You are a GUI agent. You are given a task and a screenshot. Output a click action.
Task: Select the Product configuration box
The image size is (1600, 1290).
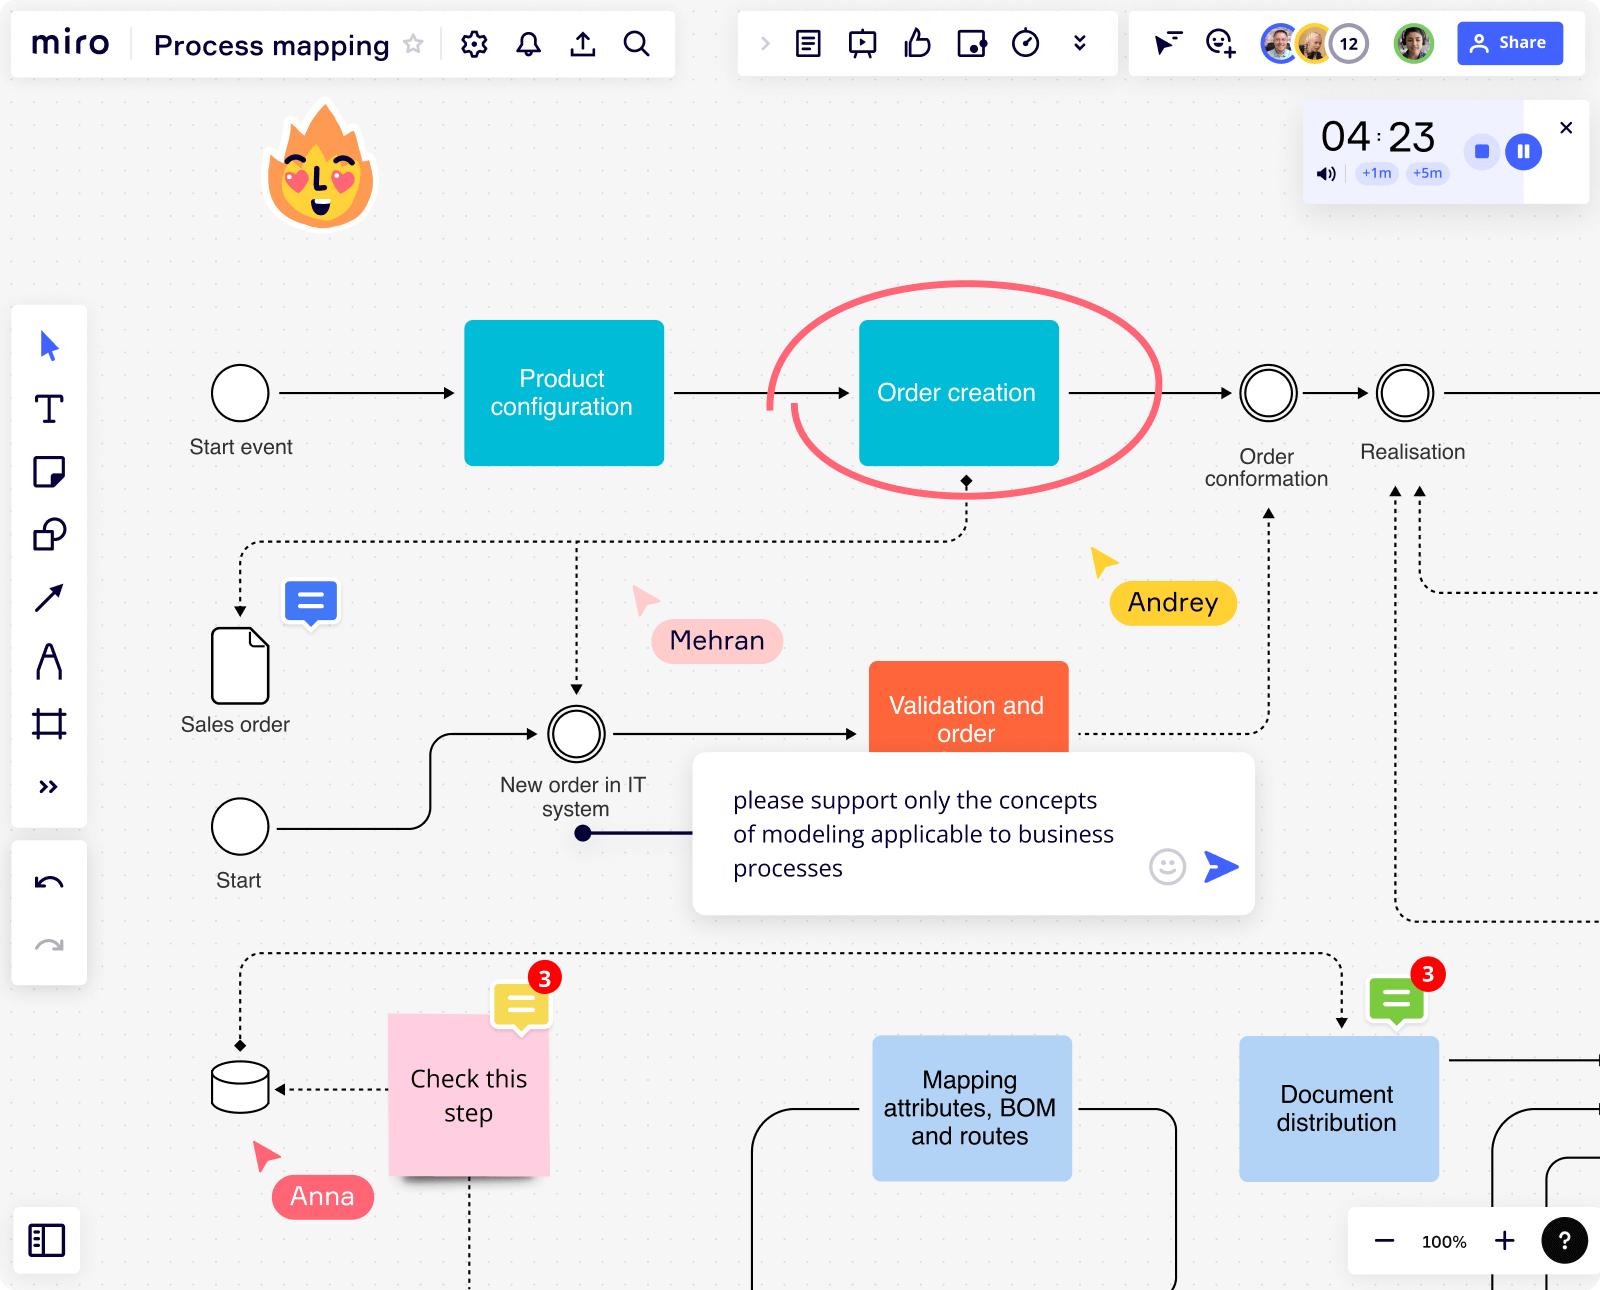564,393
